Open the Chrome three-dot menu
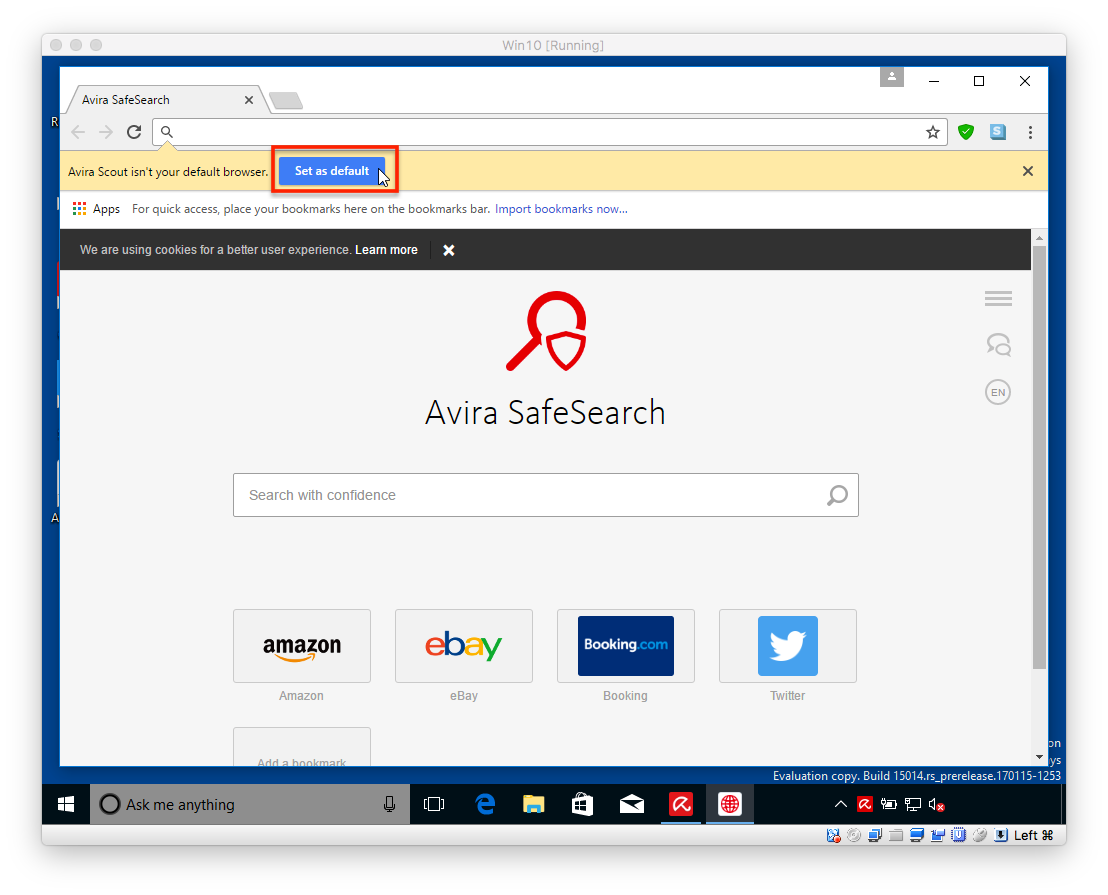Screen dimensions: 1108x895 tap(1030, 131)
